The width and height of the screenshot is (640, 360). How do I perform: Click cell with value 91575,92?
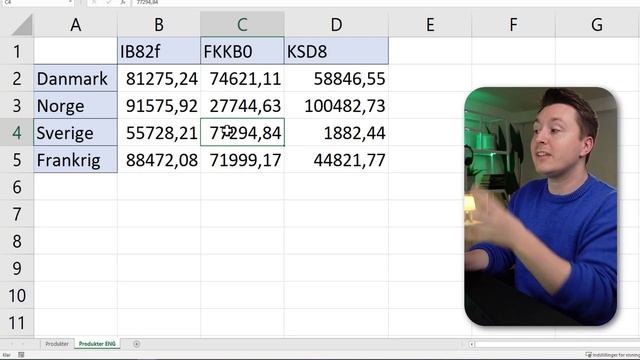tap(159, 105)
